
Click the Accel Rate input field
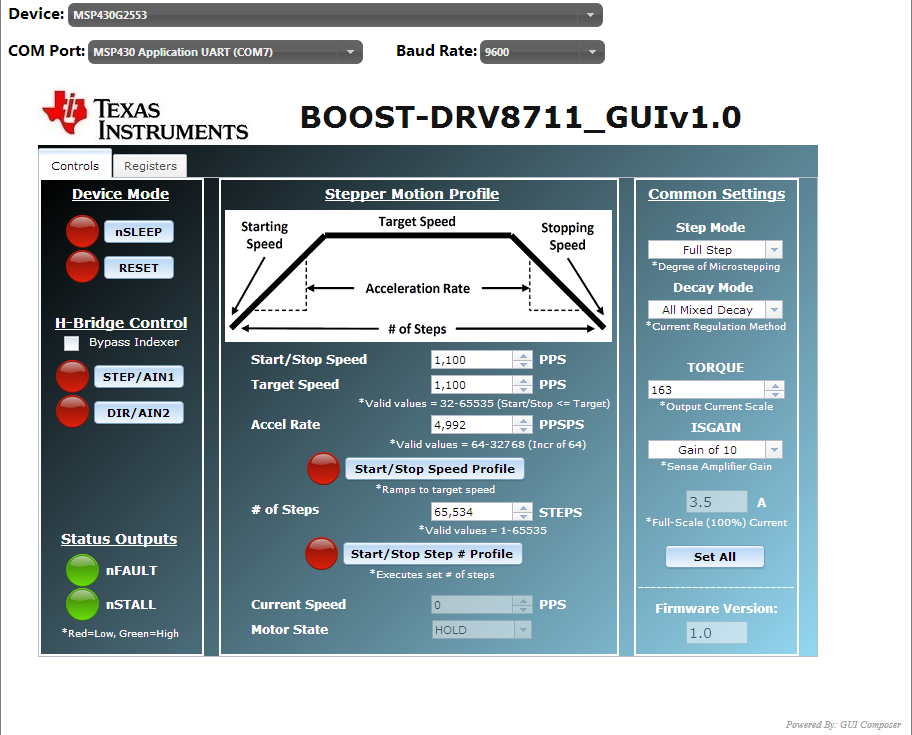tap(472, 425)
